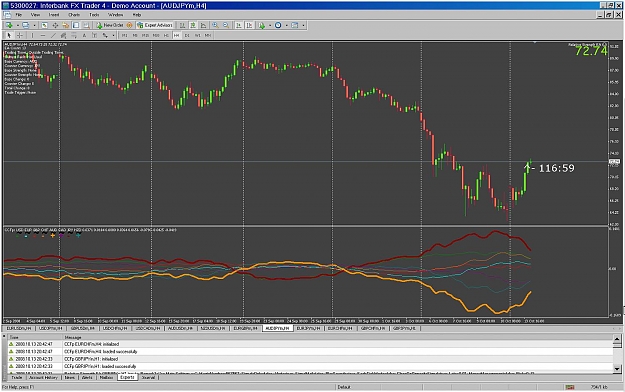
Task: Select the text label tool
Action: click(94, 35)
